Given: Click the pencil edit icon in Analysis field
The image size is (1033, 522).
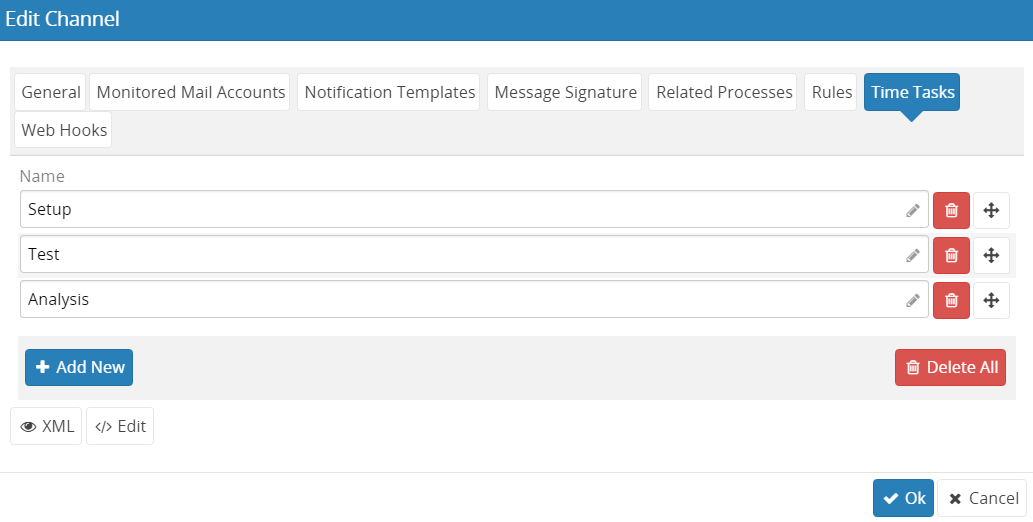Looking at the screenshot, I should point(912,300).
